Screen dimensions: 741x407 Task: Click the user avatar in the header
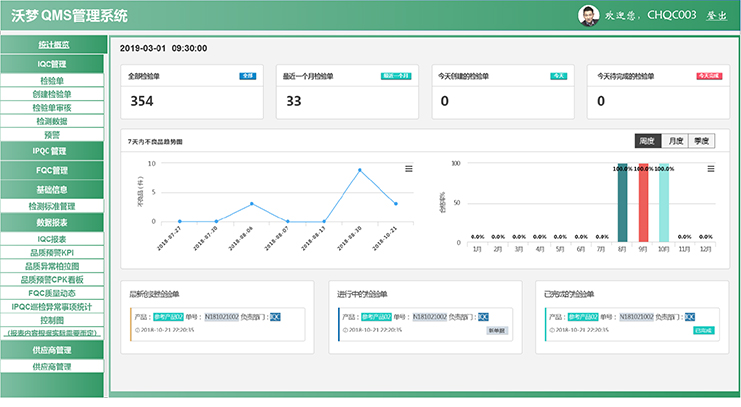(x=590, y=15)
